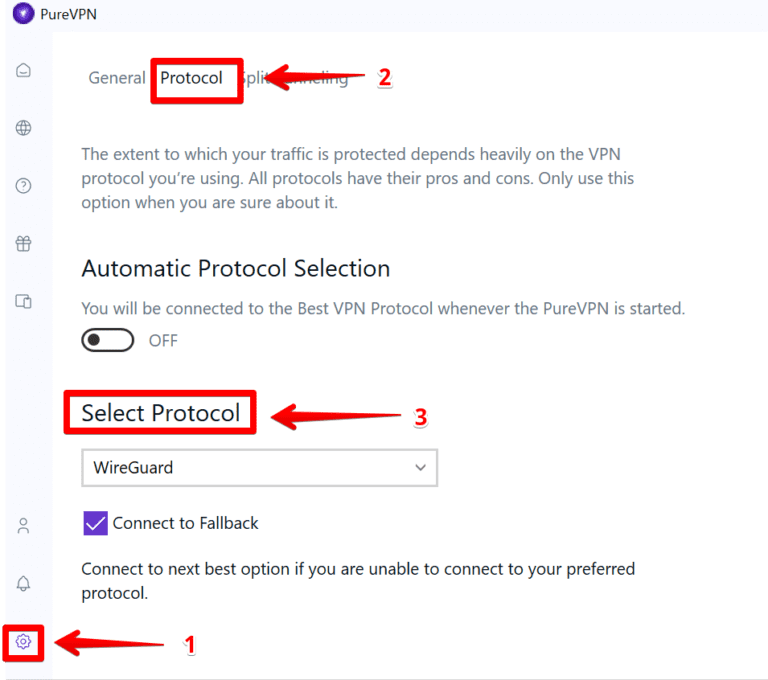Click the chevron arrow on protocol dropdown
The width and height of the screenshot is (768, 680).
(420, 467)
